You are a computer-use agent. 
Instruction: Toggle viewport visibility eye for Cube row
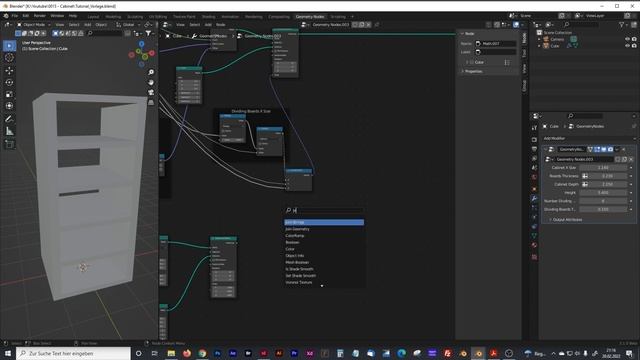pyautogui.click(x=627, y=46)
